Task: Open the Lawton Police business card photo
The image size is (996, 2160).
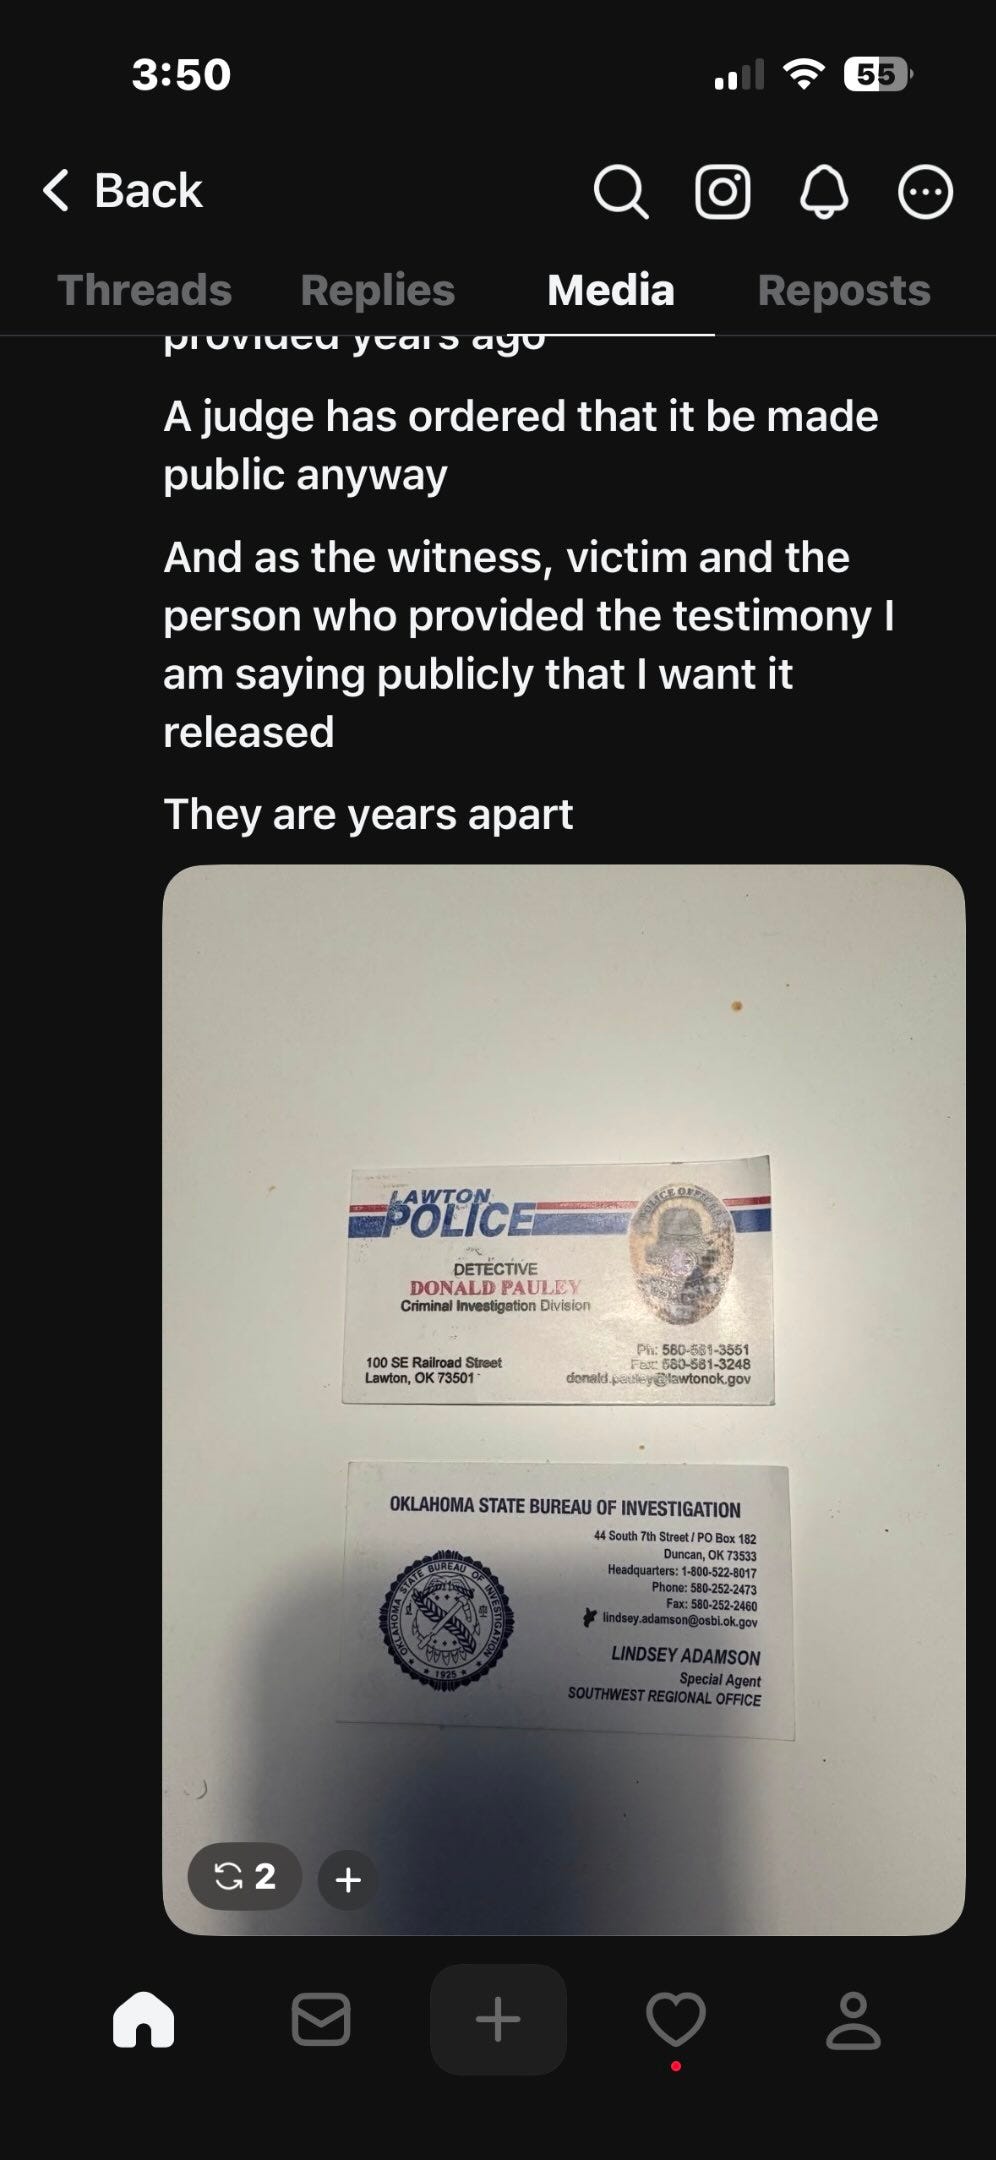Action: pos(558,1280)
